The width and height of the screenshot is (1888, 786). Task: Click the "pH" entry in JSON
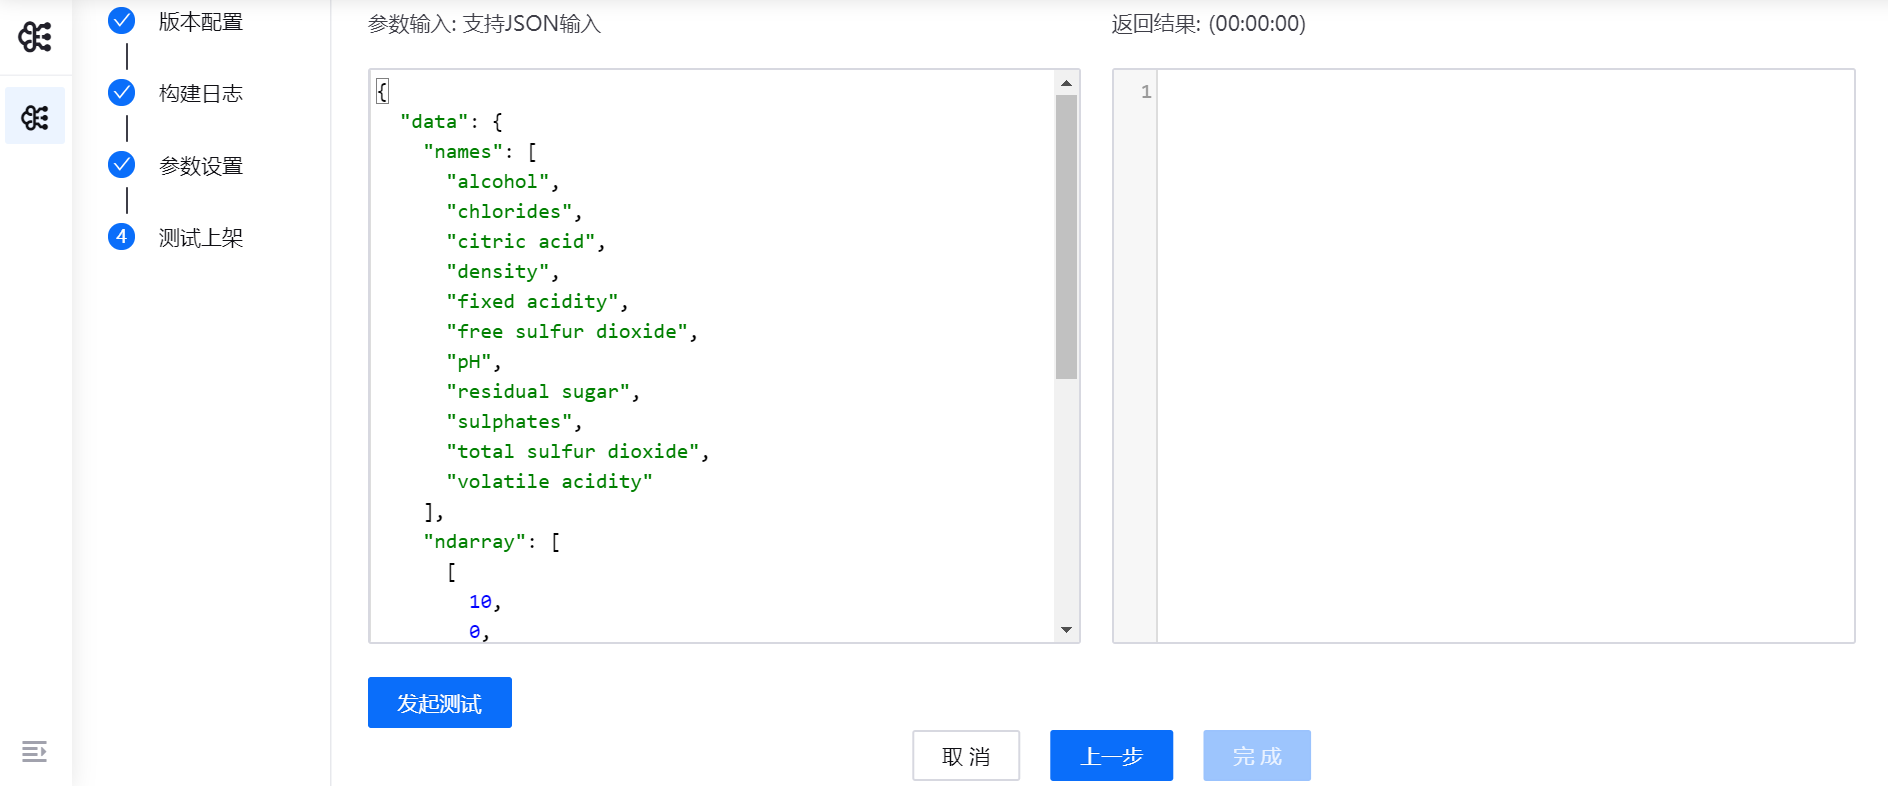click(468, 361)
